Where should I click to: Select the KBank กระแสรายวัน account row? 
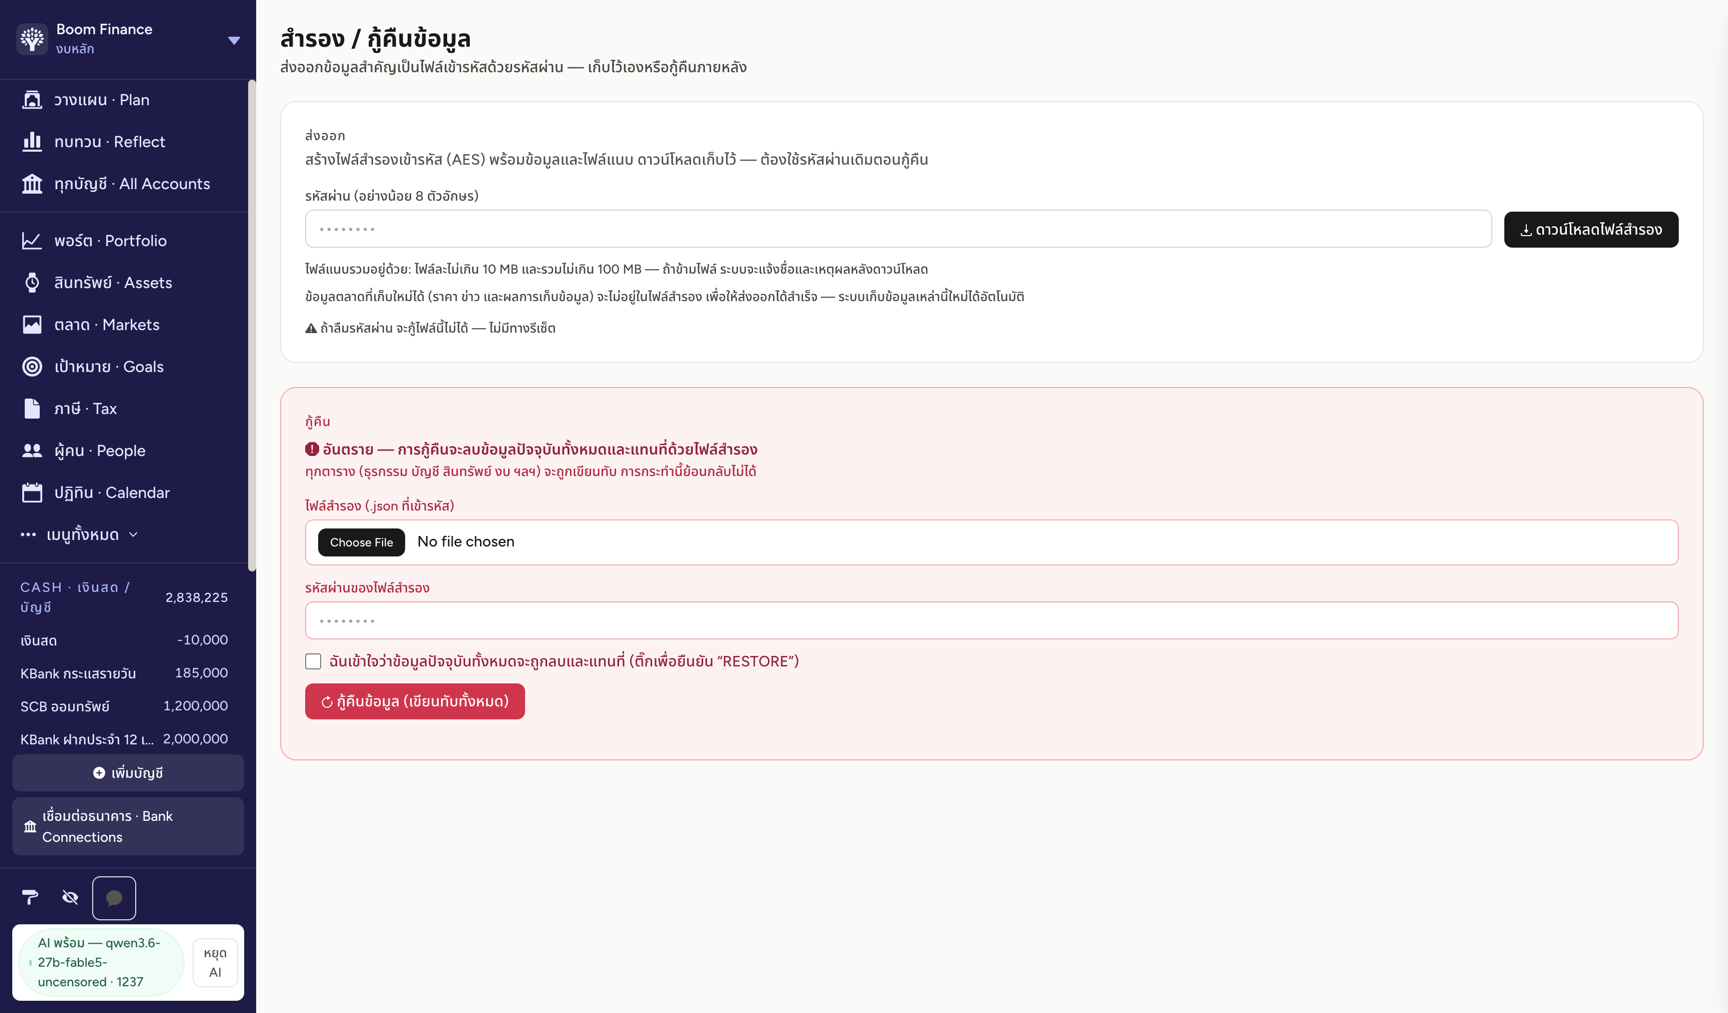coord(124,673)
